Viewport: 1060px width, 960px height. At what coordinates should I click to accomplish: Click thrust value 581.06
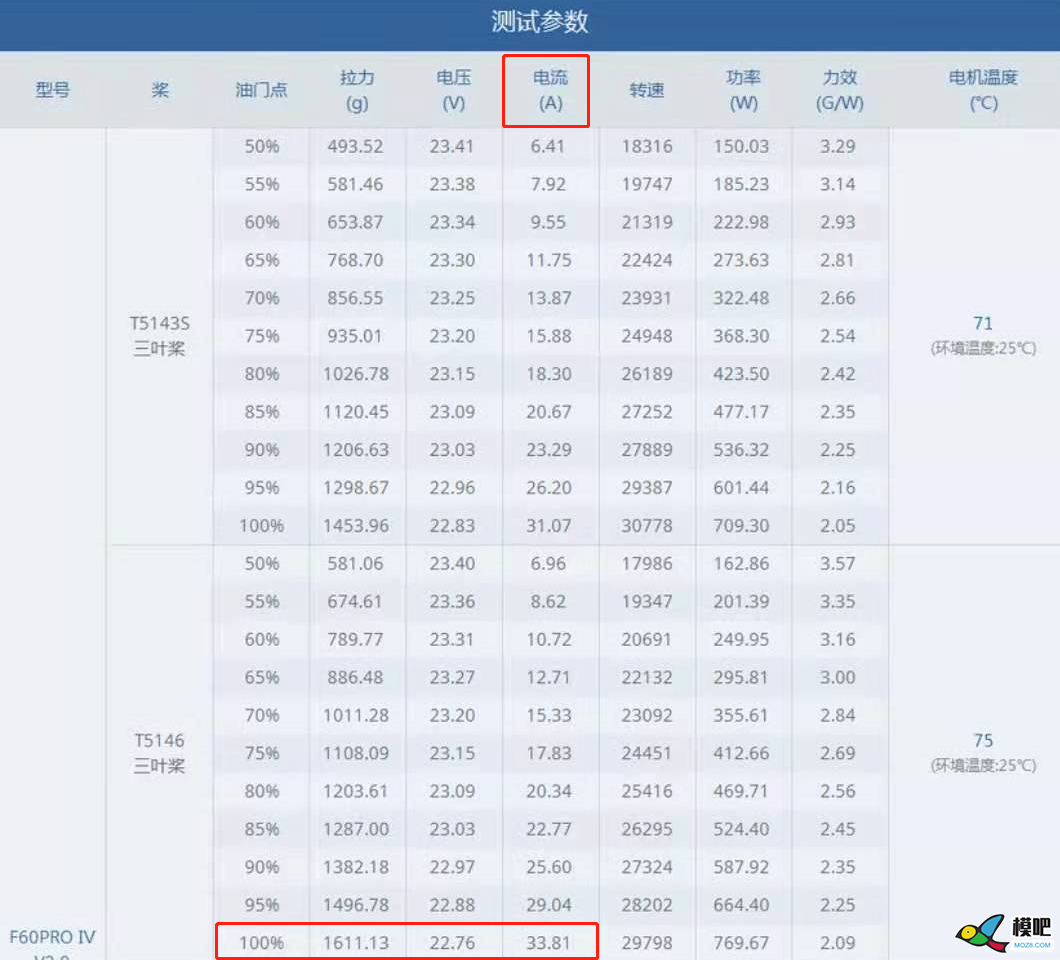coord(356,563)
